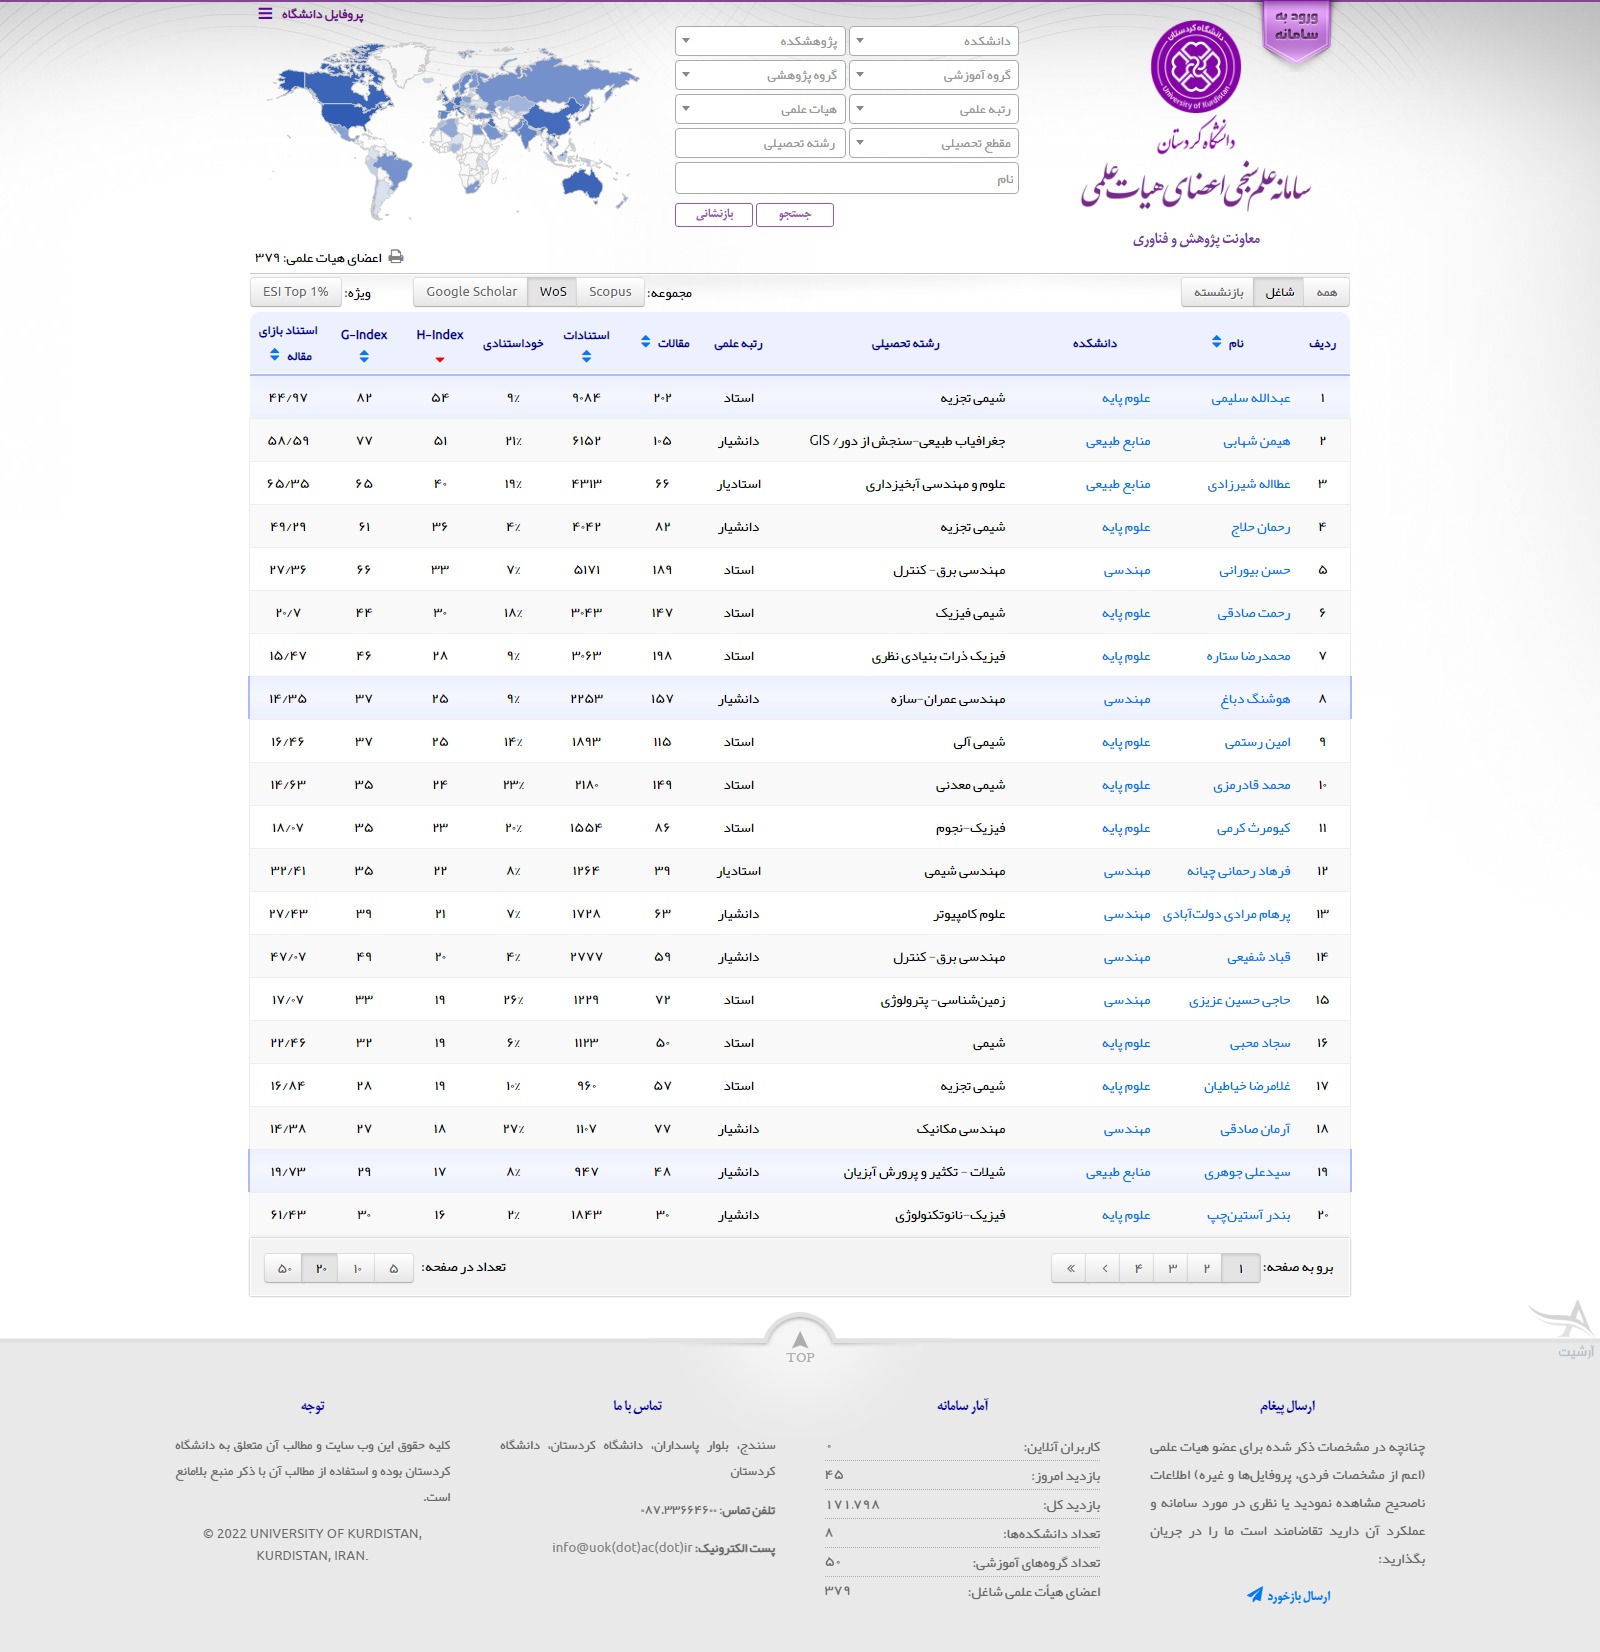Open عبدالله سلیمی profile link
This screenshot has height=1652, width=1600.
[x=1250, y=398]
